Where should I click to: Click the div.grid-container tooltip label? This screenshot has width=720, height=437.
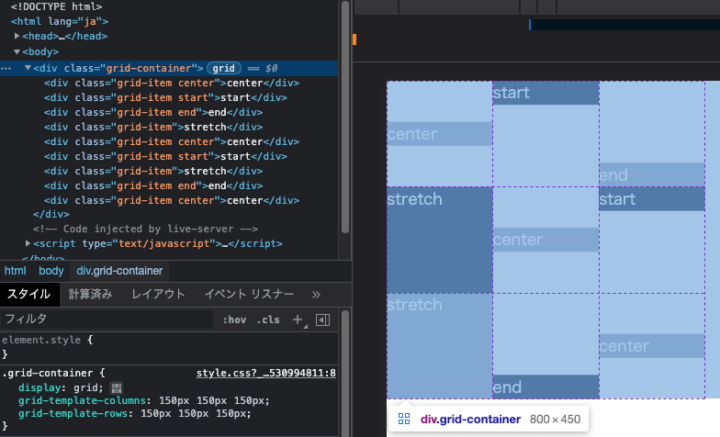pyautogui.click(x=470, y=419)
